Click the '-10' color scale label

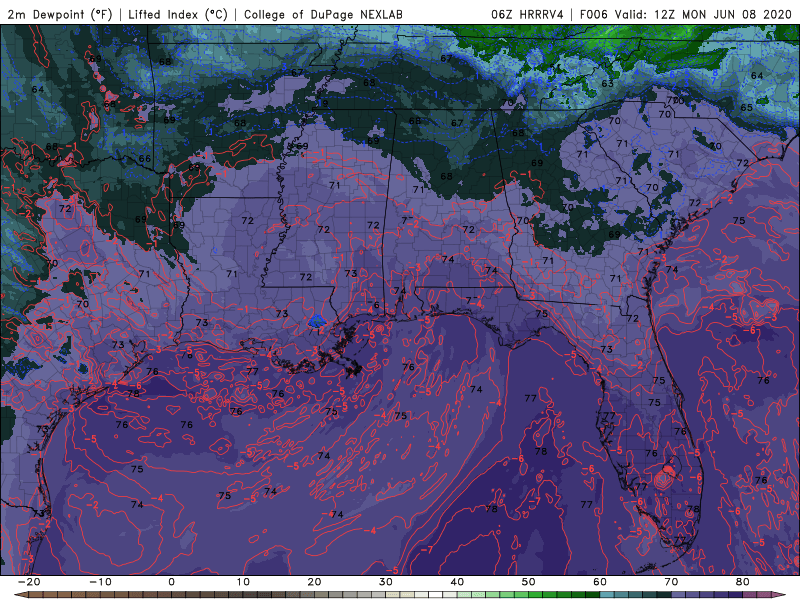coord(100,582)
